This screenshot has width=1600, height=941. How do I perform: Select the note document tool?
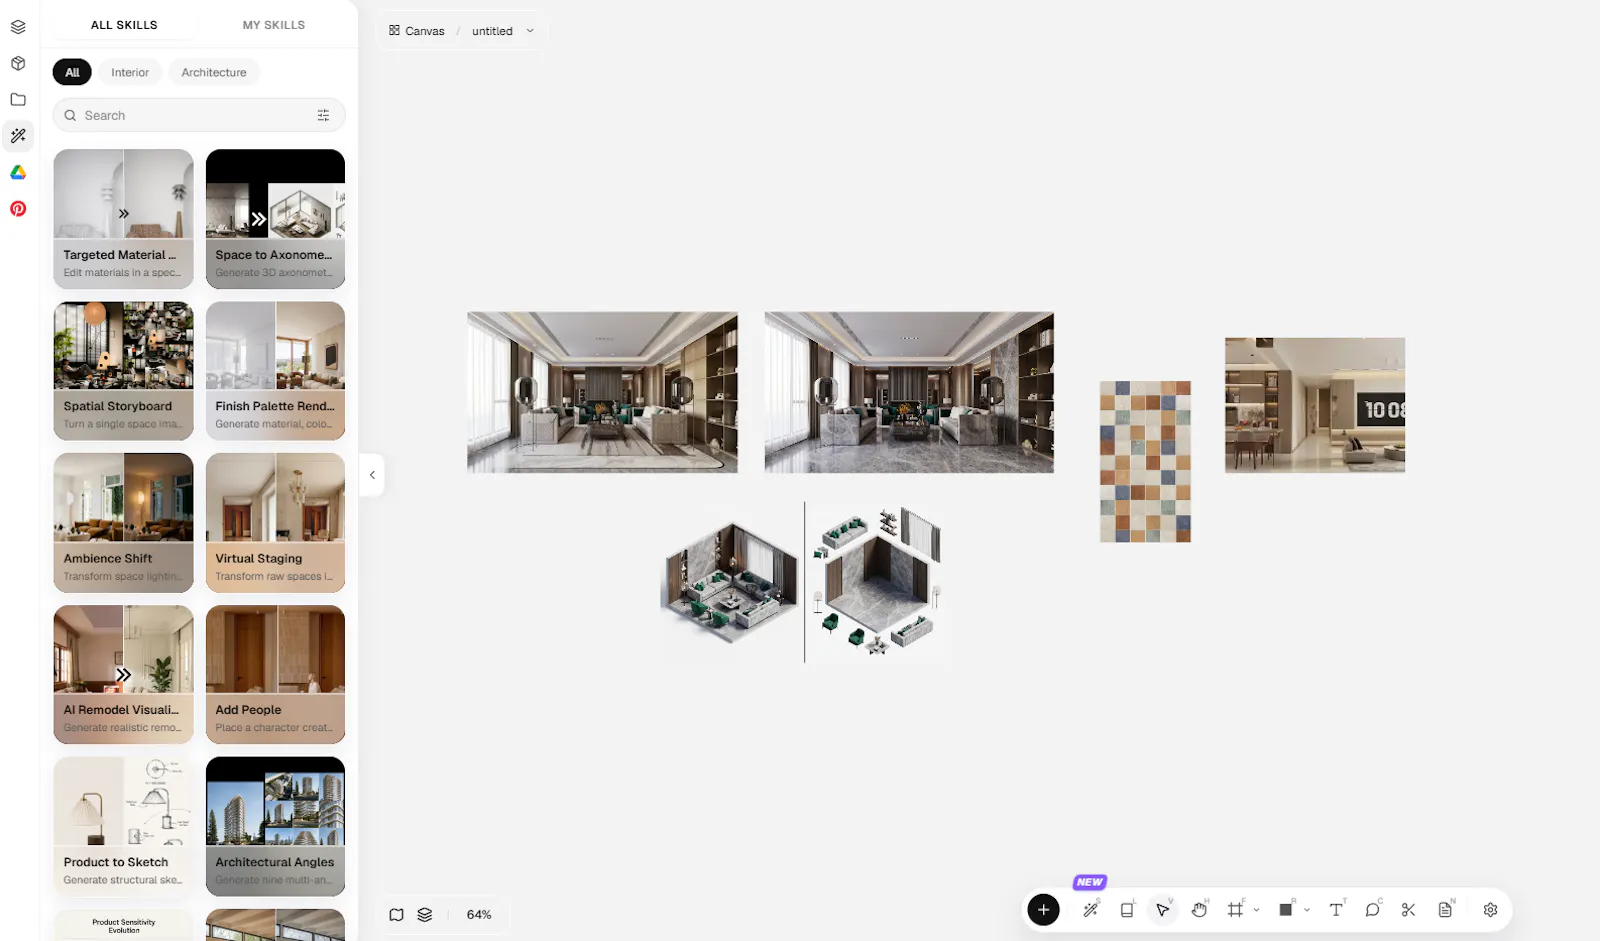pos(1445,910)
